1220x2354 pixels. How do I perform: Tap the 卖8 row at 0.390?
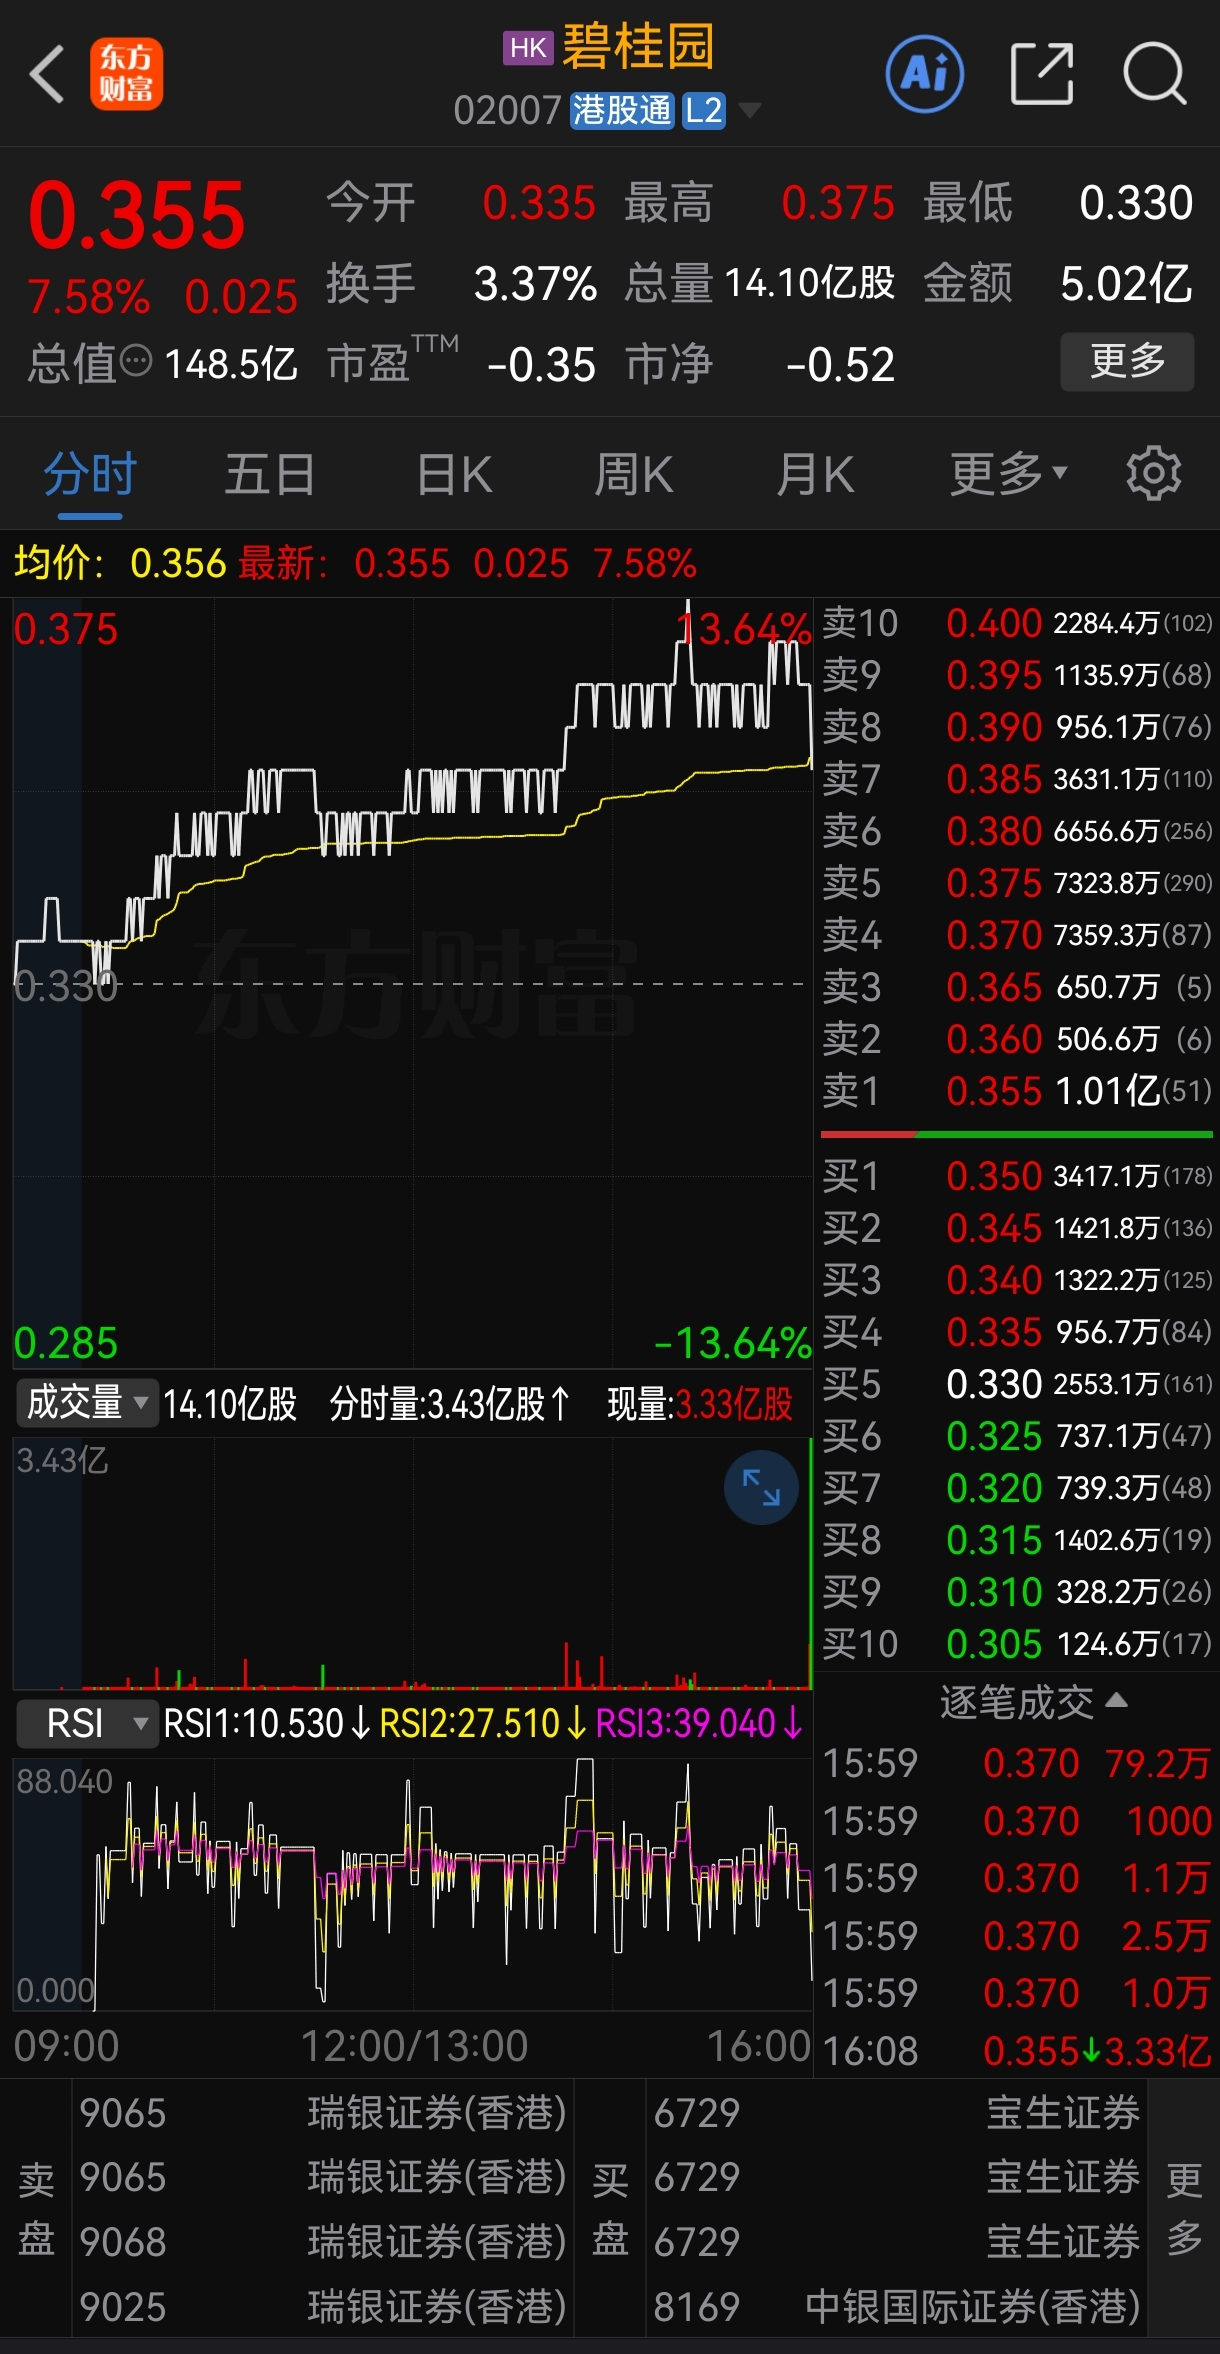(1017, 727)
